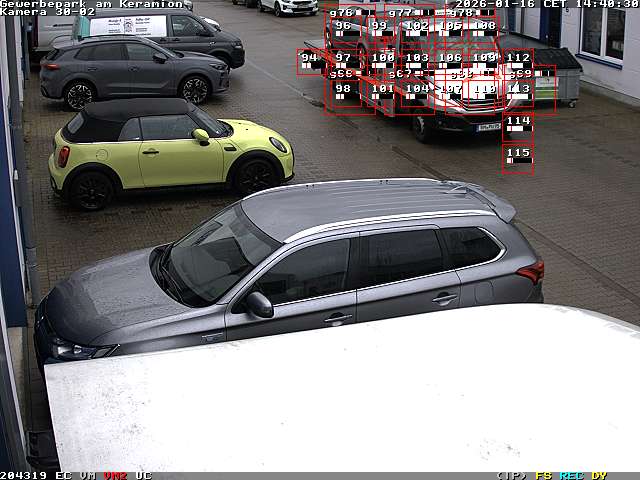Click the cyan REC recording indicator

[572, 475]
